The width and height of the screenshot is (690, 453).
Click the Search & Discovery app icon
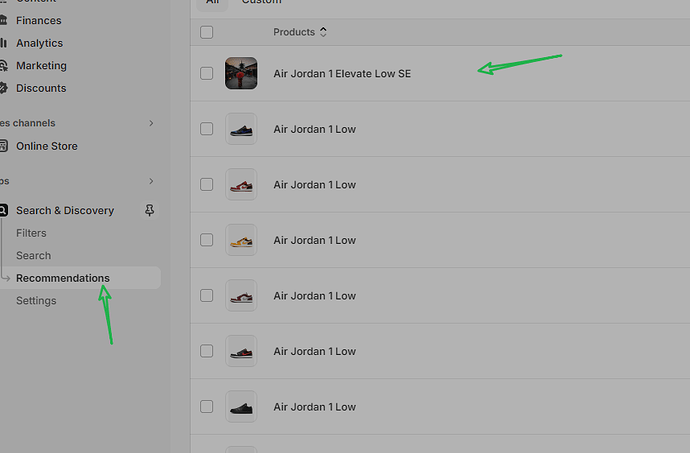(x=5, y=211)
